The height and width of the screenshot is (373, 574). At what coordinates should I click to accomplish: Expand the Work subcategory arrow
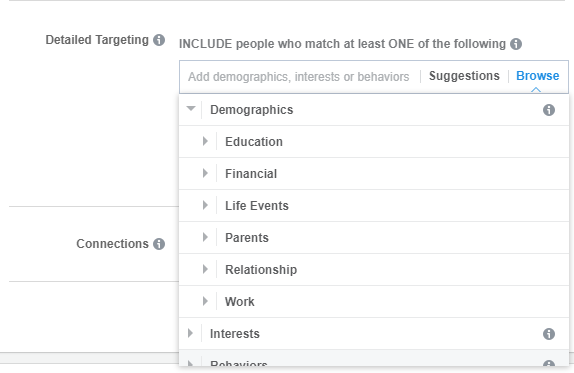click(205, 301)
